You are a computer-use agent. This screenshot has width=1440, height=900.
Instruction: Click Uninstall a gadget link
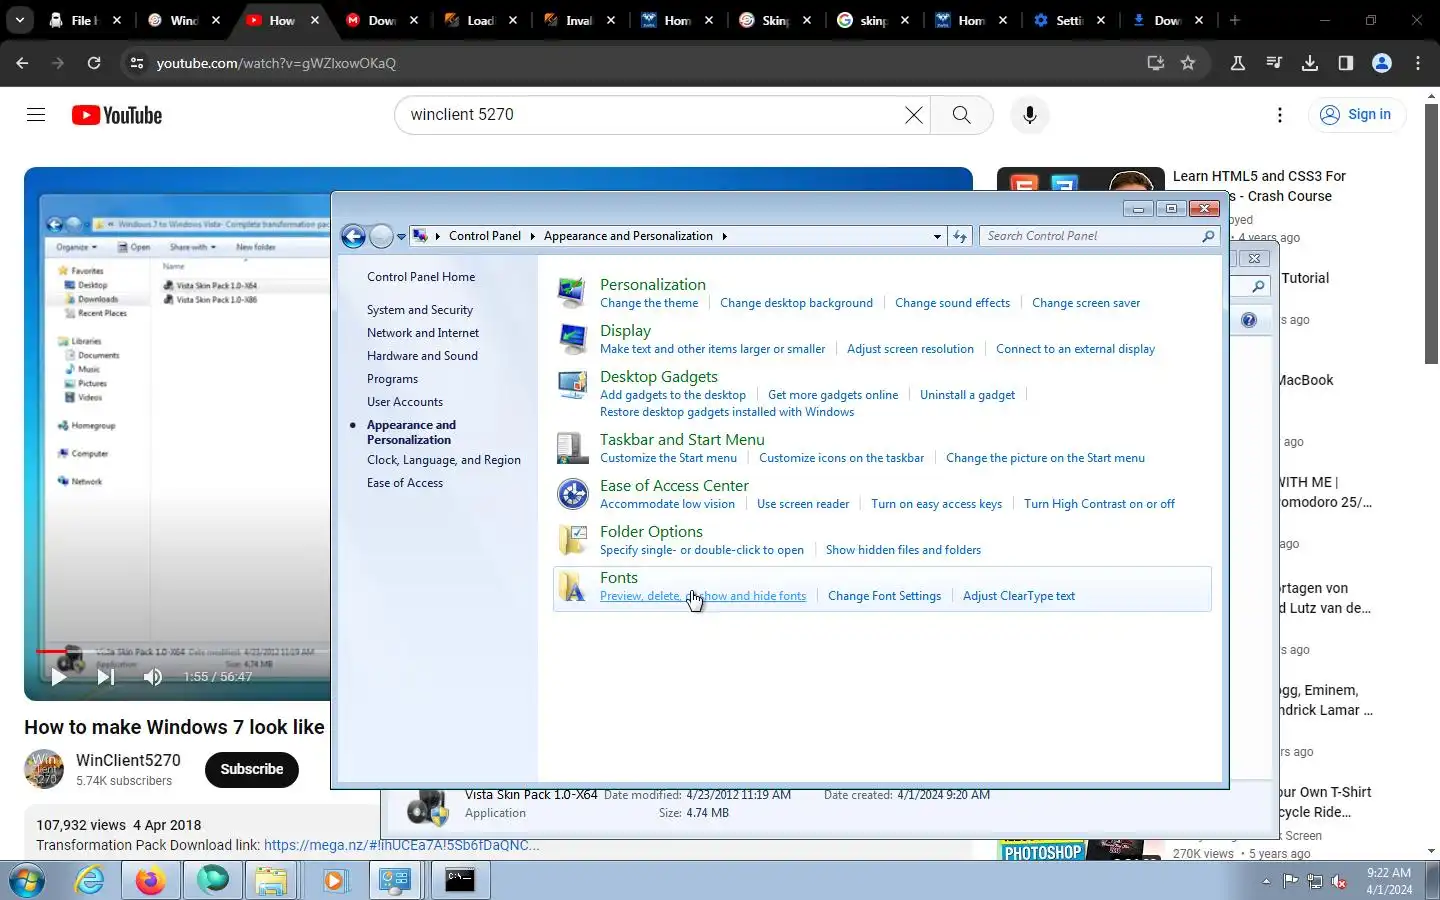coord(967,395)
